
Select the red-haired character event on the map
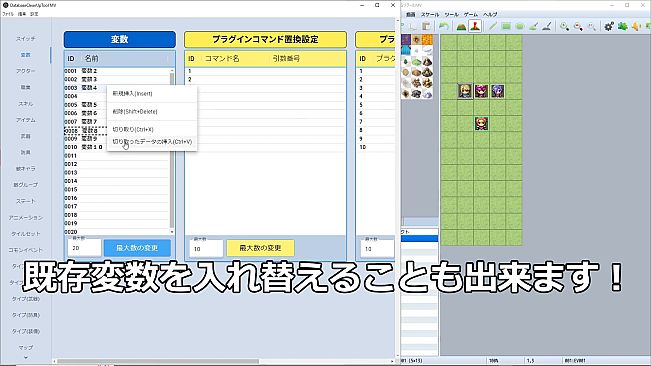[481, 123]
